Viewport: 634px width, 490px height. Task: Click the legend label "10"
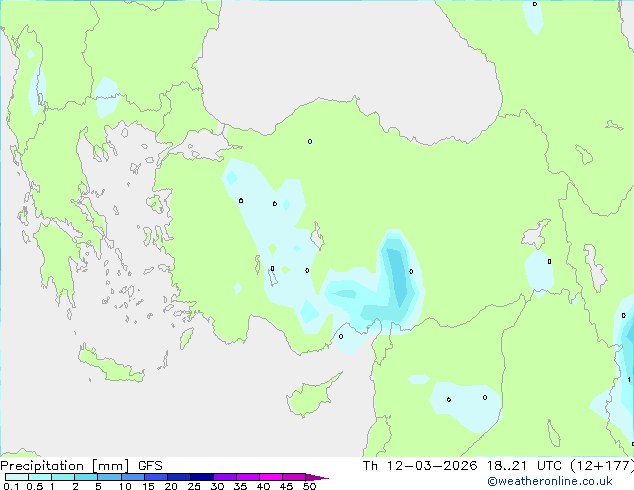(x=125, y=486)
